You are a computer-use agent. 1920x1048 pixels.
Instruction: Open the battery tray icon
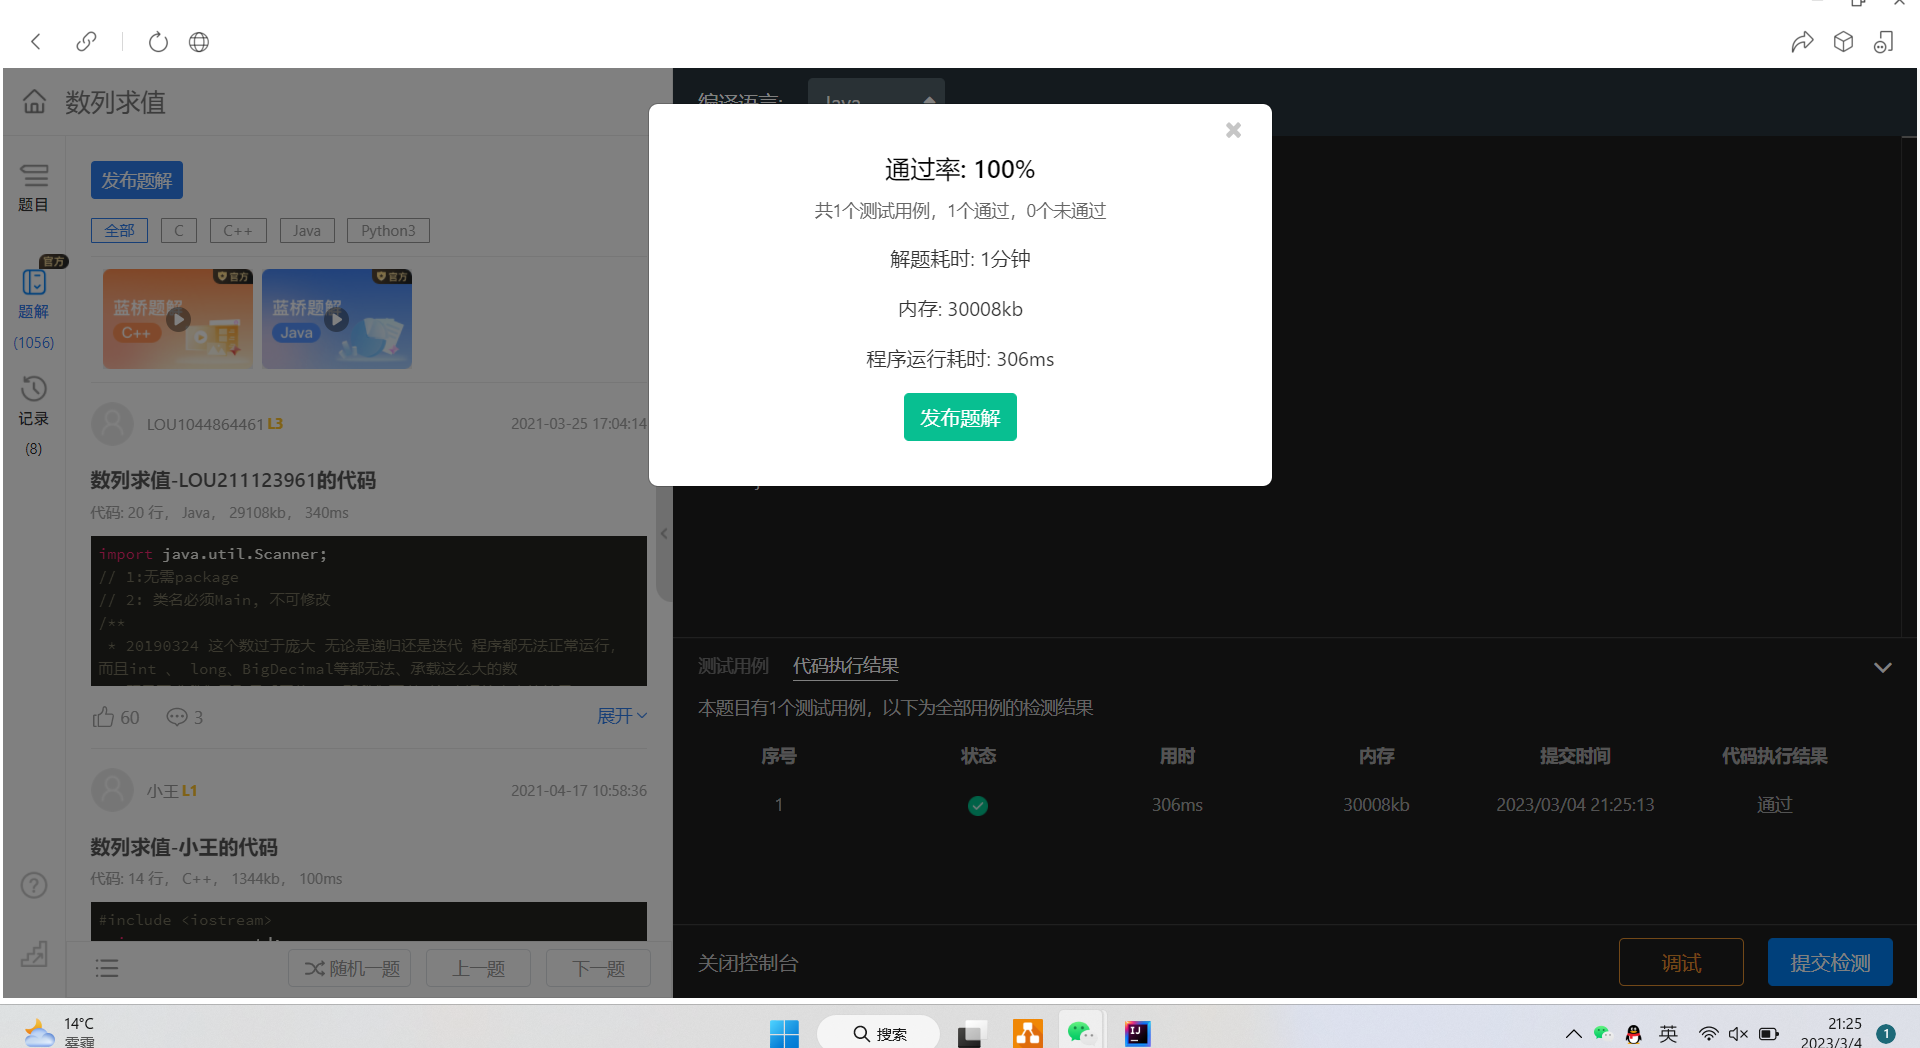1769,1034
